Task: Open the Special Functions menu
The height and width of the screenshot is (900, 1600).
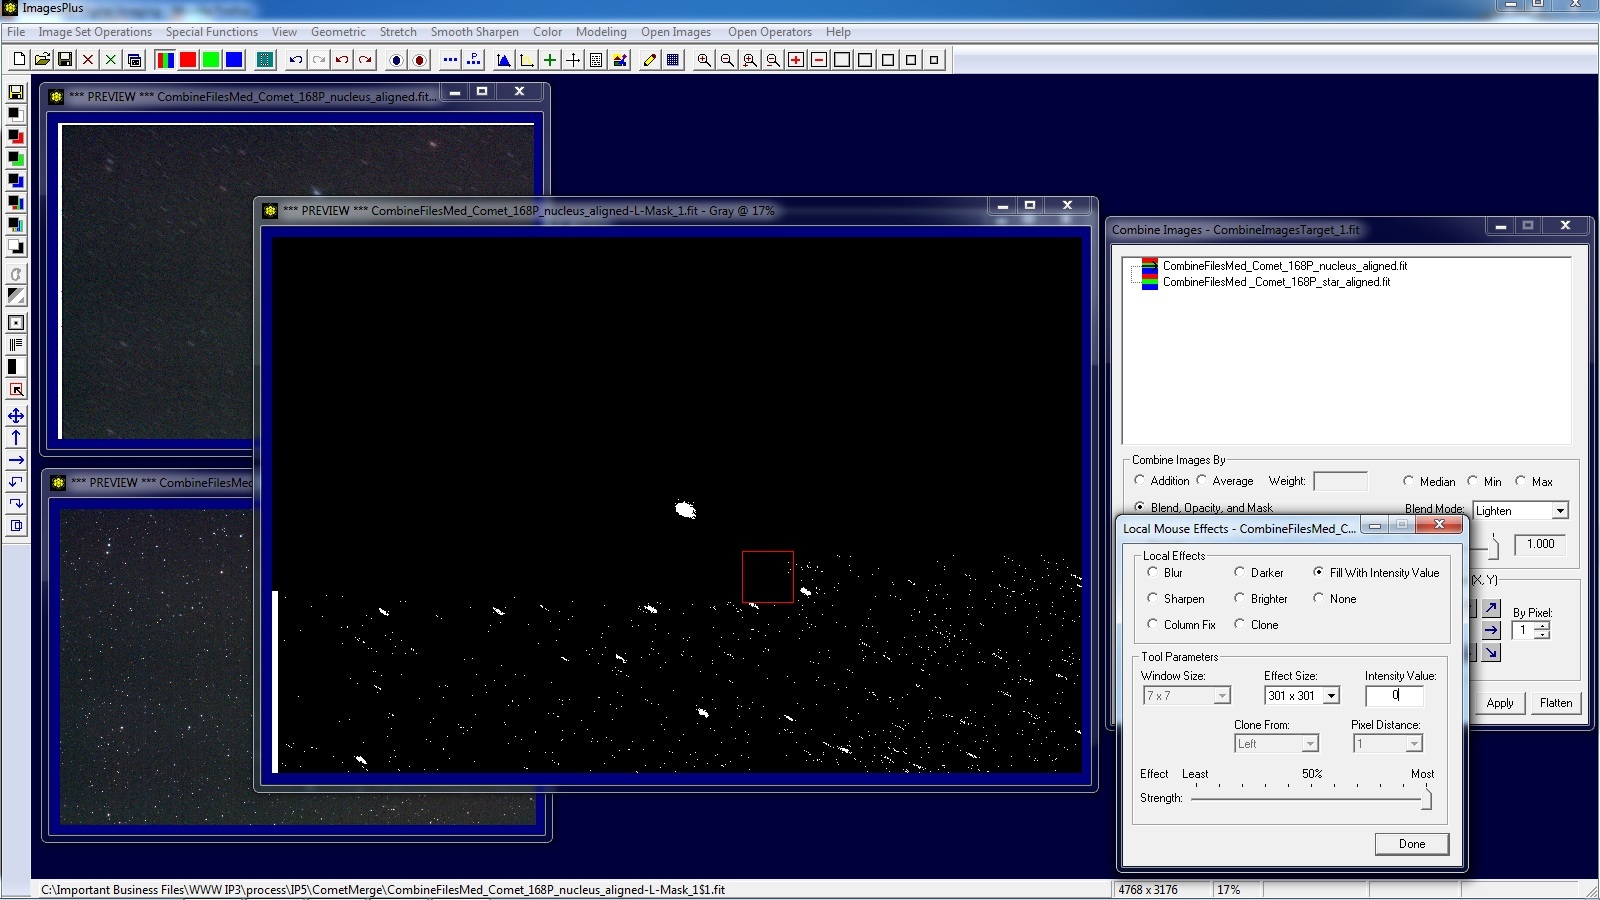Action: click(x=211, y=32)
